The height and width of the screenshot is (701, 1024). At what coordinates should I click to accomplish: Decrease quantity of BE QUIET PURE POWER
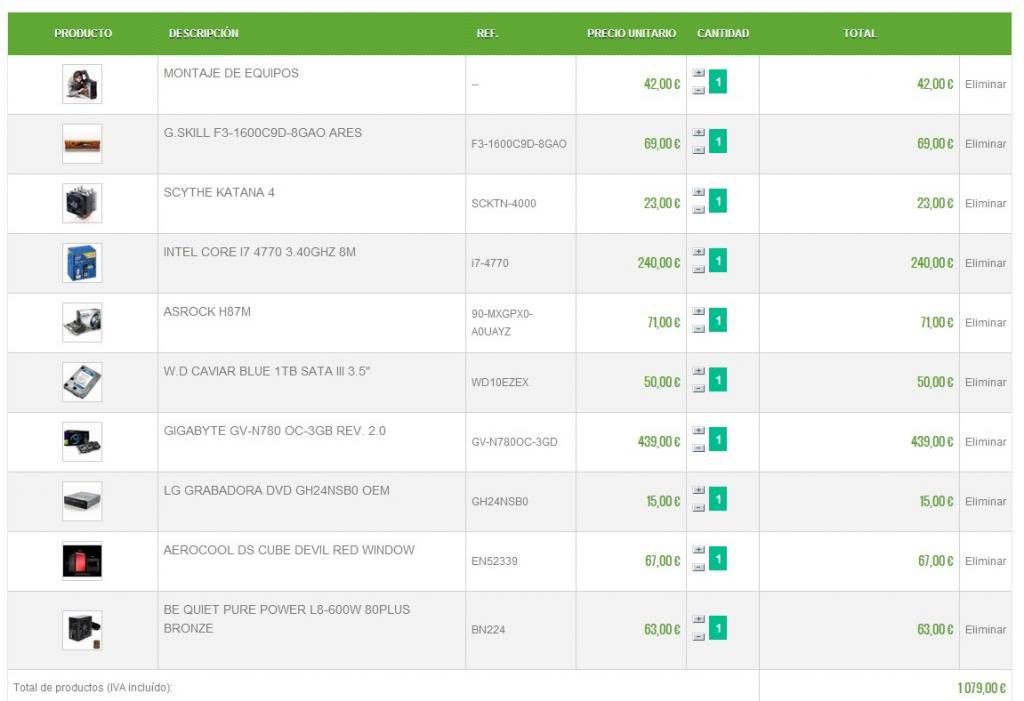pyautogui.click(x=699, y=636)
